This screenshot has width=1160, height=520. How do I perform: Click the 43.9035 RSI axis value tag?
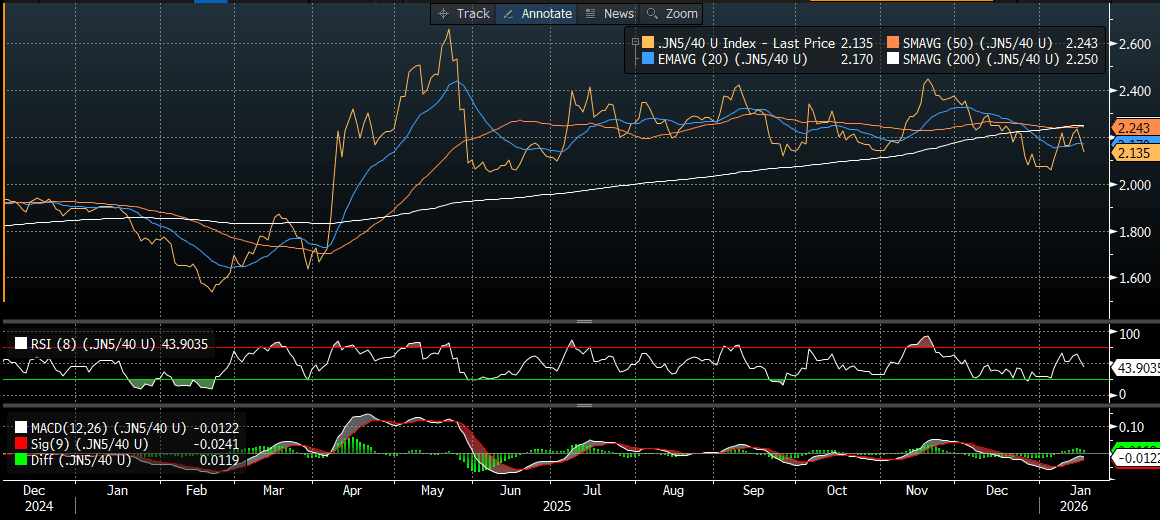coord(1137,368)
